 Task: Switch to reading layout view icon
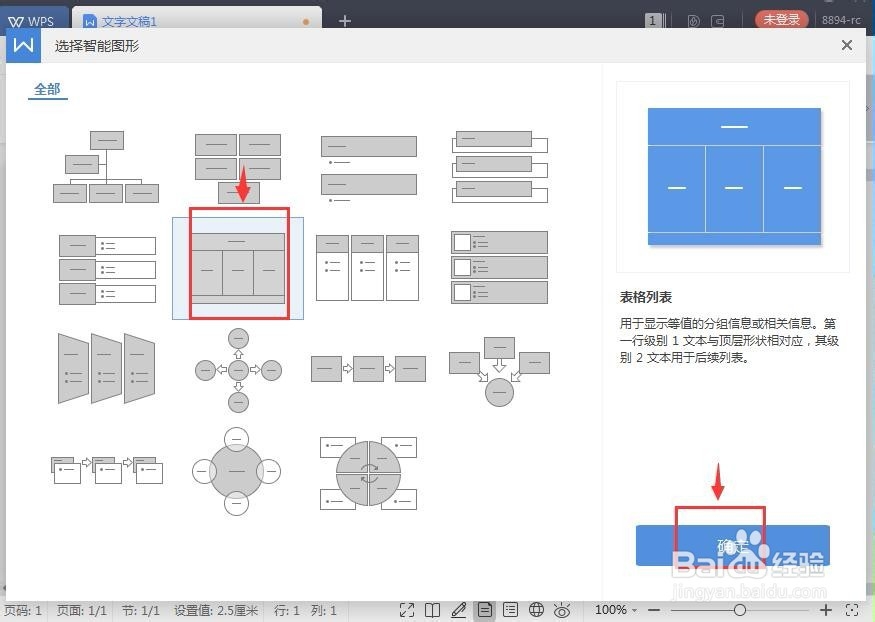(432, 610)
